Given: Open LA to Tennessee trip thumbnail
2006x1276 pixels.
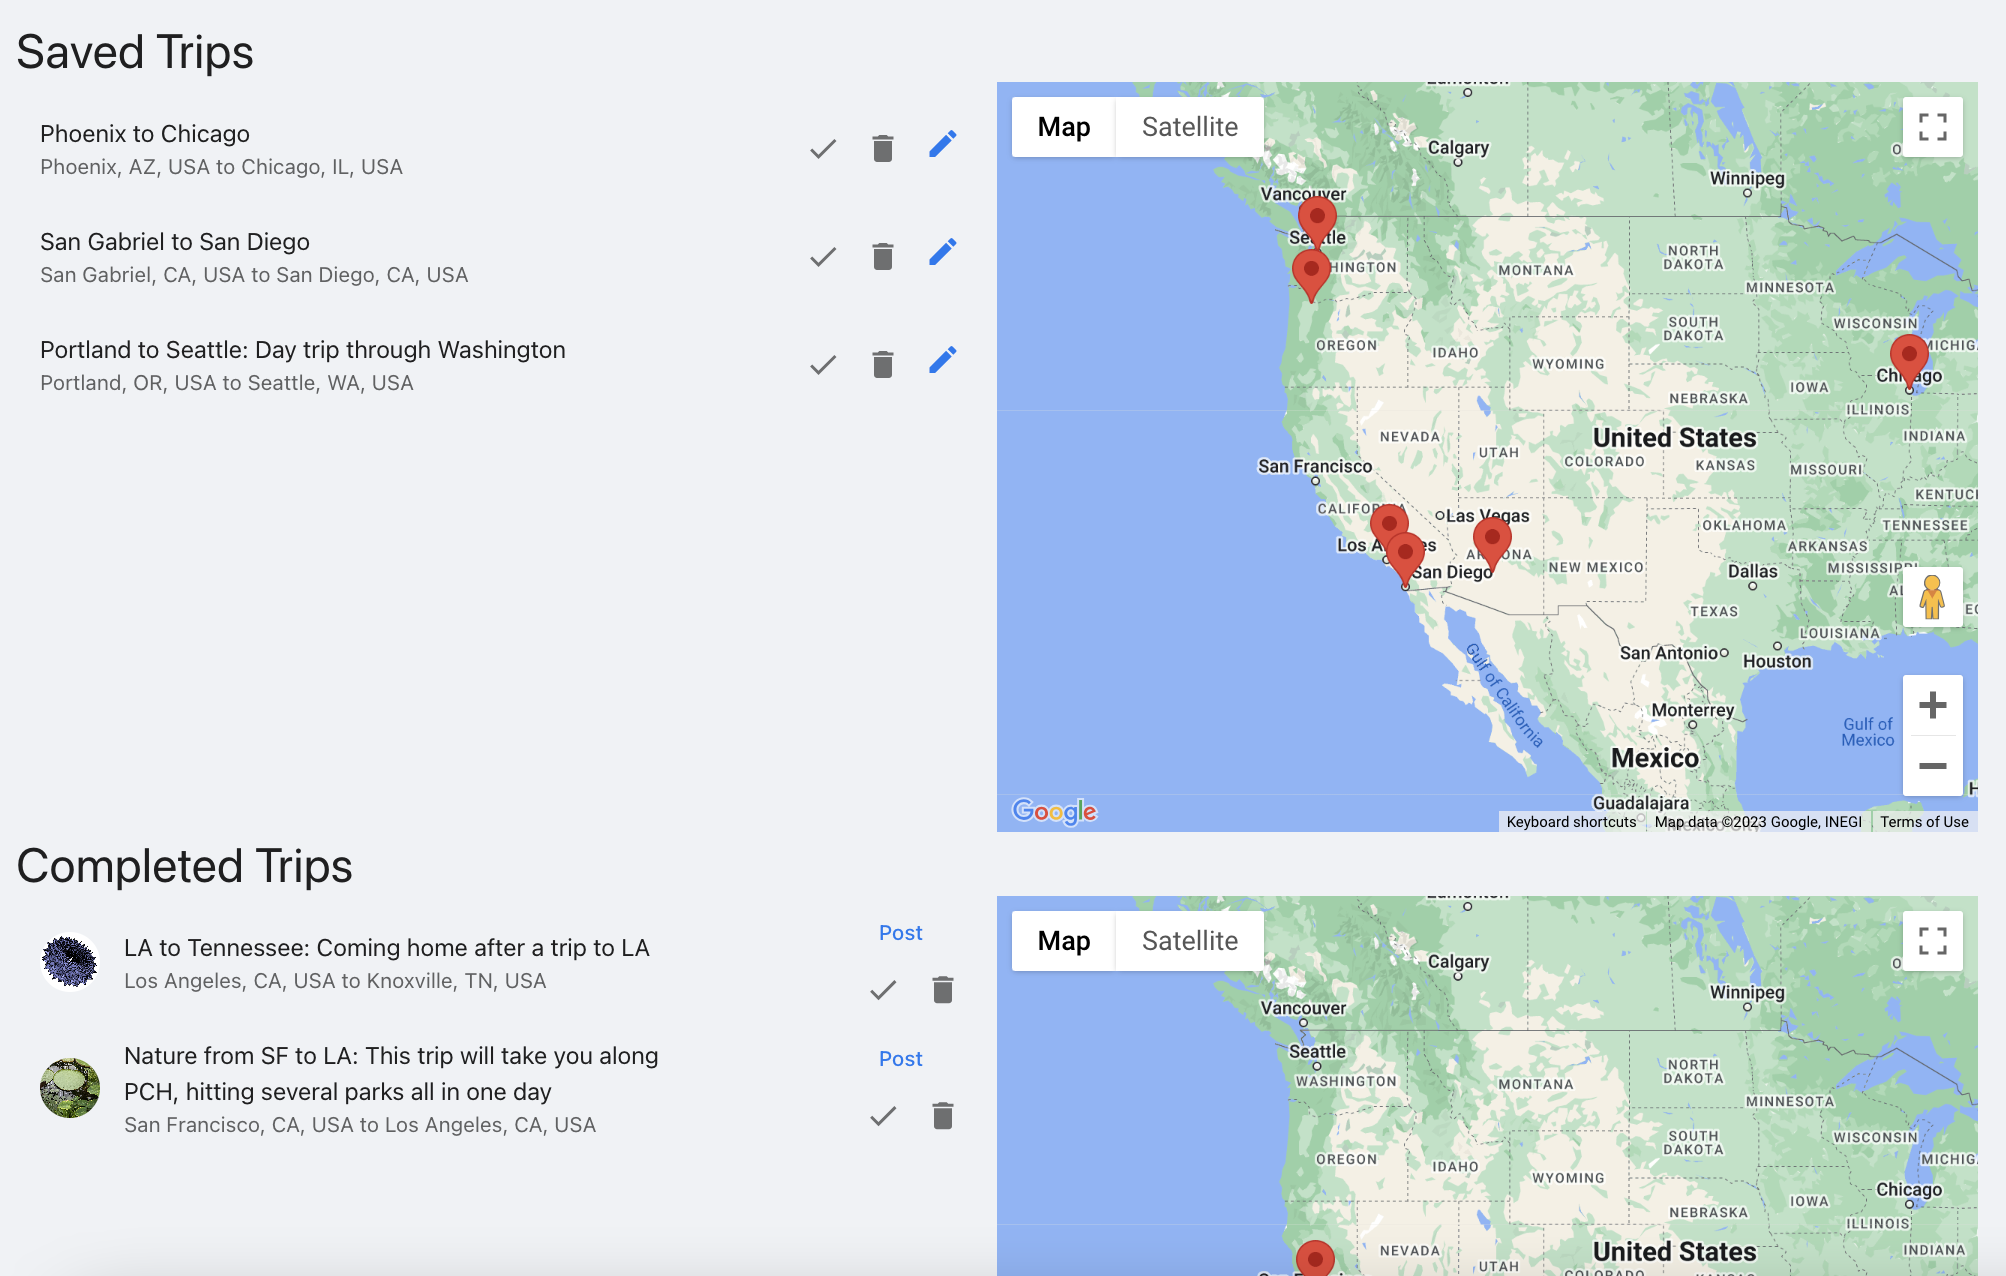Looking at the screenshot, I should (70, 962).
